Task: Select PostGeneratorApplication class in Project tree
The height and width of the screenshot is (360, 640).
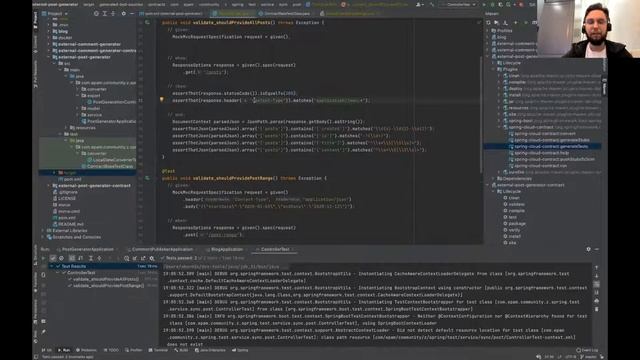Action: [x=109, y=121]
